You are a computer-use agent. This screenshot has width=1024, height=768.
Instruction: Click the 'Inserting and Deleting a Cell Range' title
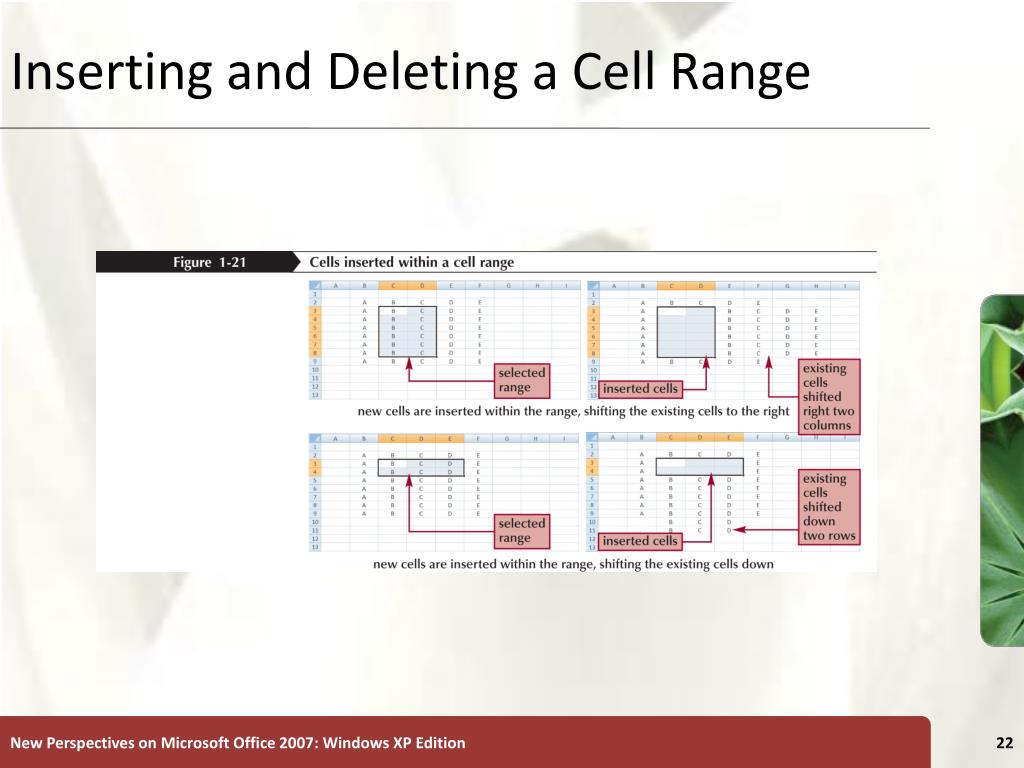click(411, 72)
